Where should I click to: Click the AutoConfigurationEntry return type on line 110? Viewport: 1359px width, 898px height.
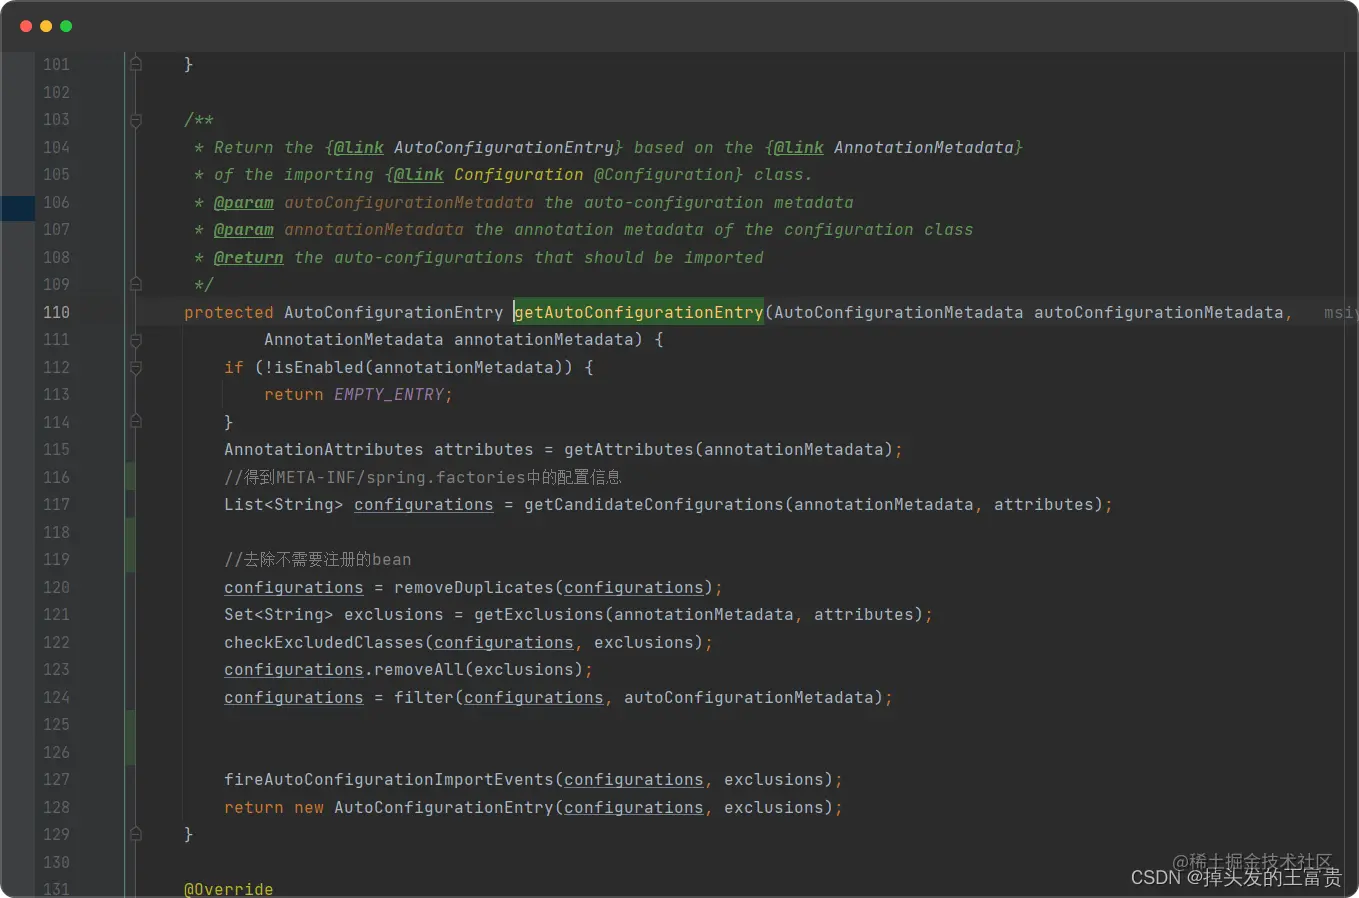pyautogui.click(x=394, y=313)
